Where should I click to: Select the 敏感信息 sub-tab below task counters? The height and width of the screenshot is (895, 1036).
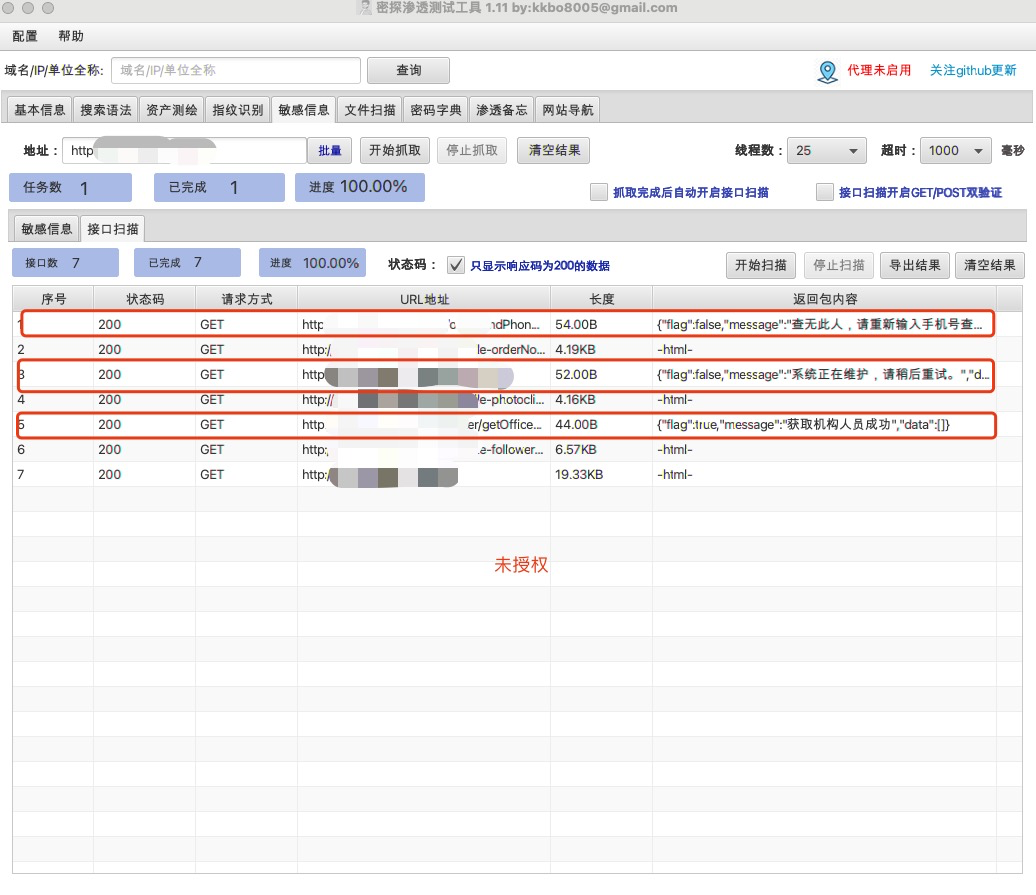[x=47, y=229]
